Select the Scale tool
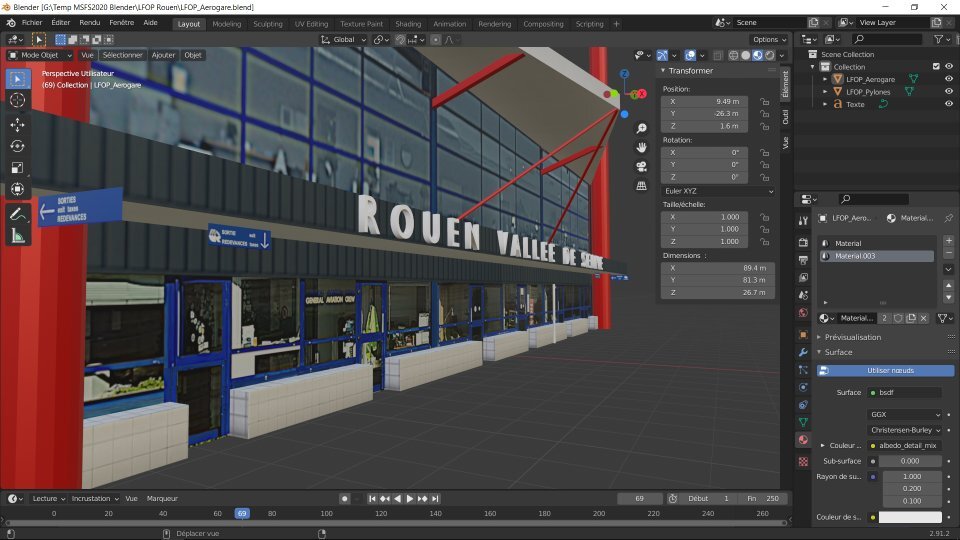Viewport: 960px width, 540px height. [17, 167]
